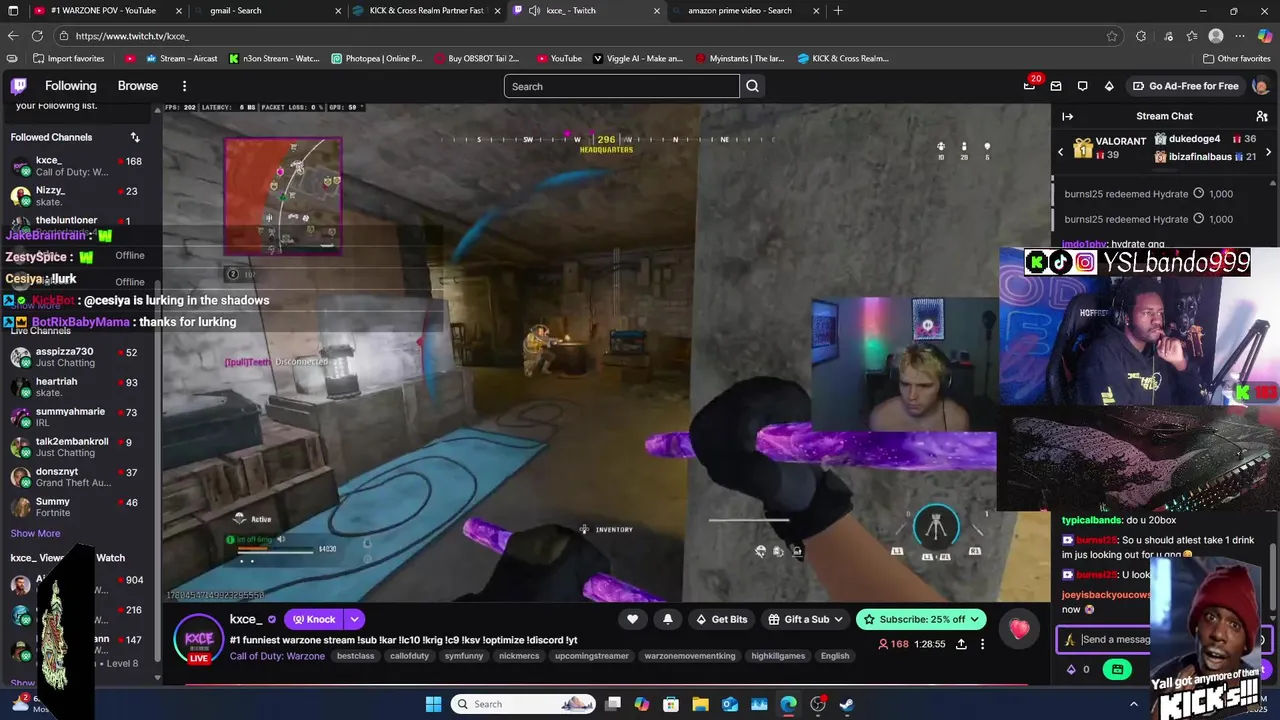Click the warzonemovementking tag
Viewport: 1280px width, 720px height.
(690, 656)
